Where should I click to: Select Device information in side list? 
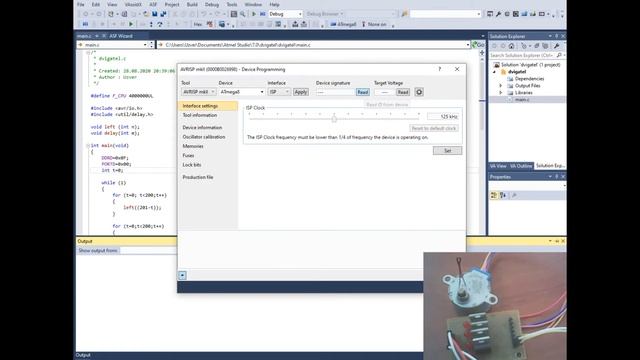pos(202,127)
